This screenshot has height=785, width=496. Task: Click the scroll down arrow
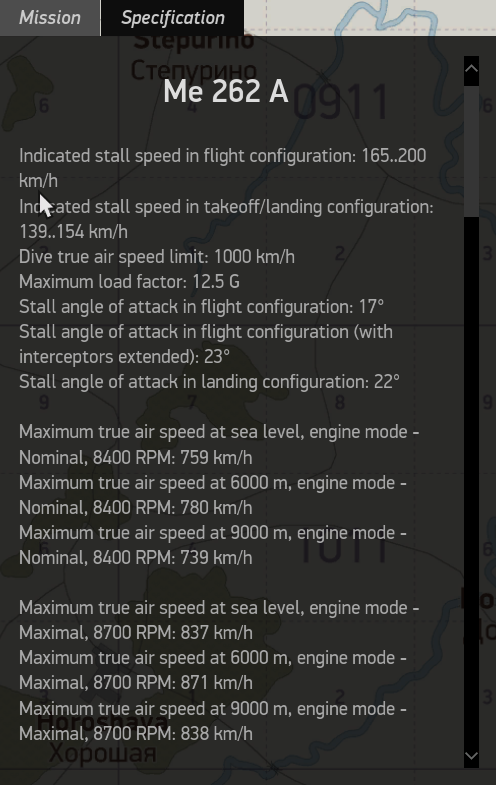point(471,755)
